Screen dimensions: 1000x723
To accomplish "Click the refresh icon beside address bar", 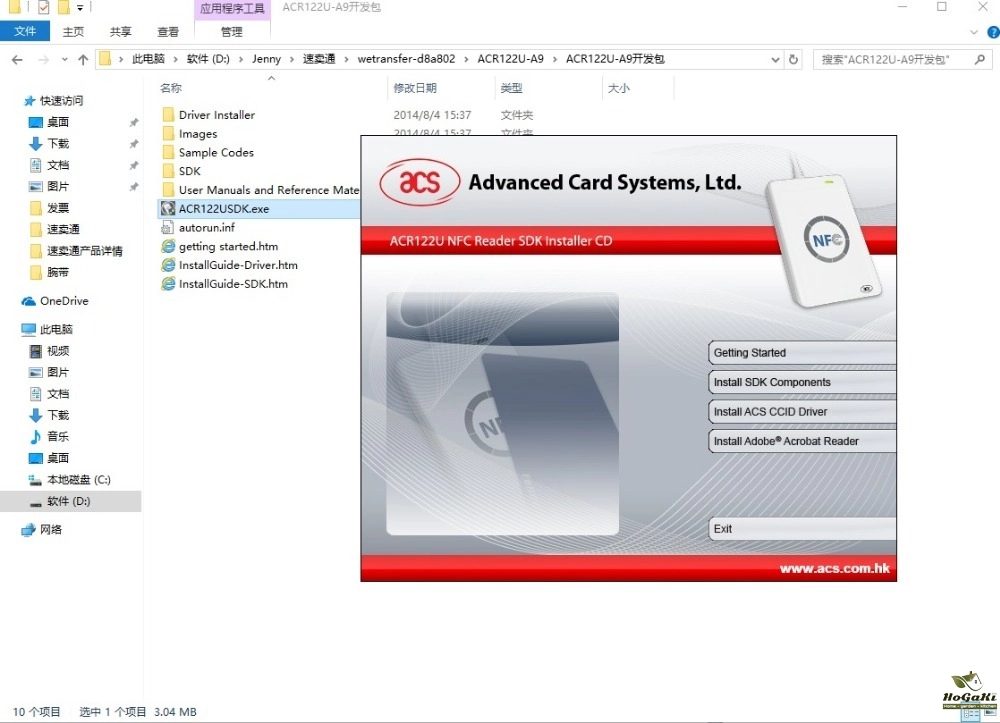I will tap(794, 60).
